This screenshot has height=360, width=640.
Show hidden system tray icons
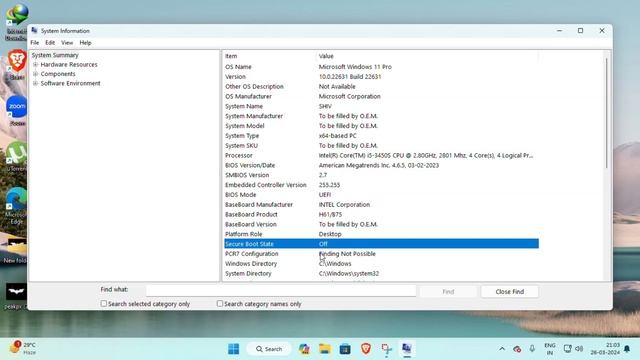pyautogui.click(x=502, y=349)
